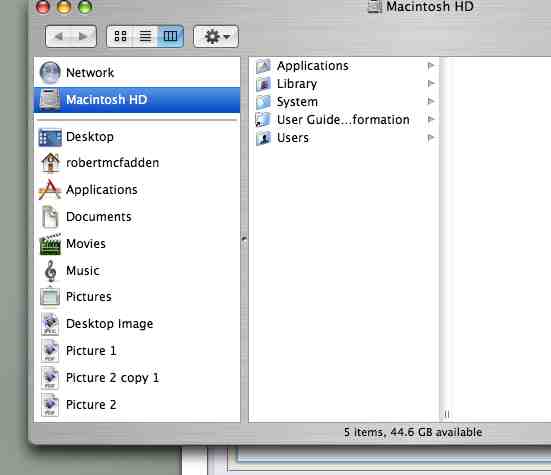Select the Picture 2 file icon
This screenshot has width=551, height=475.
click(50, 405)
